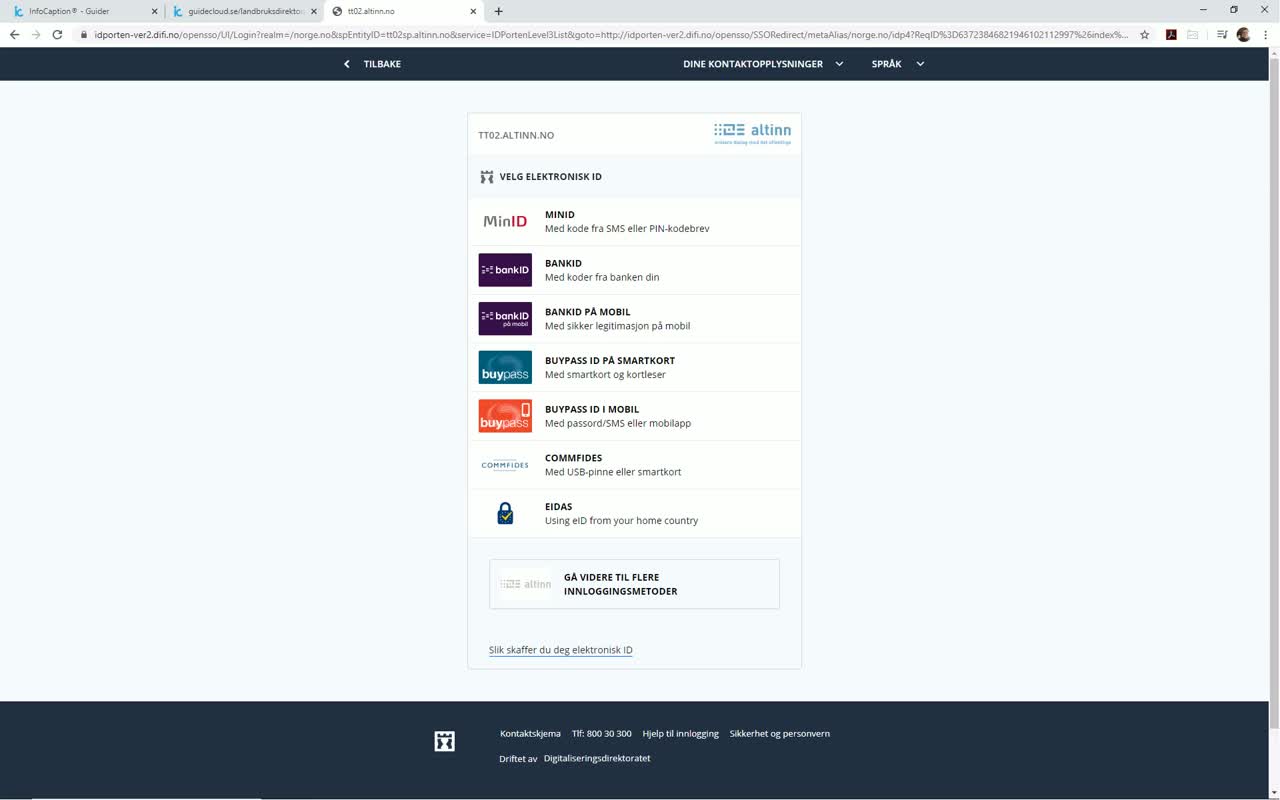Click browser forward navigation arrow
The image size is (1280, 800).
point(36,34)
